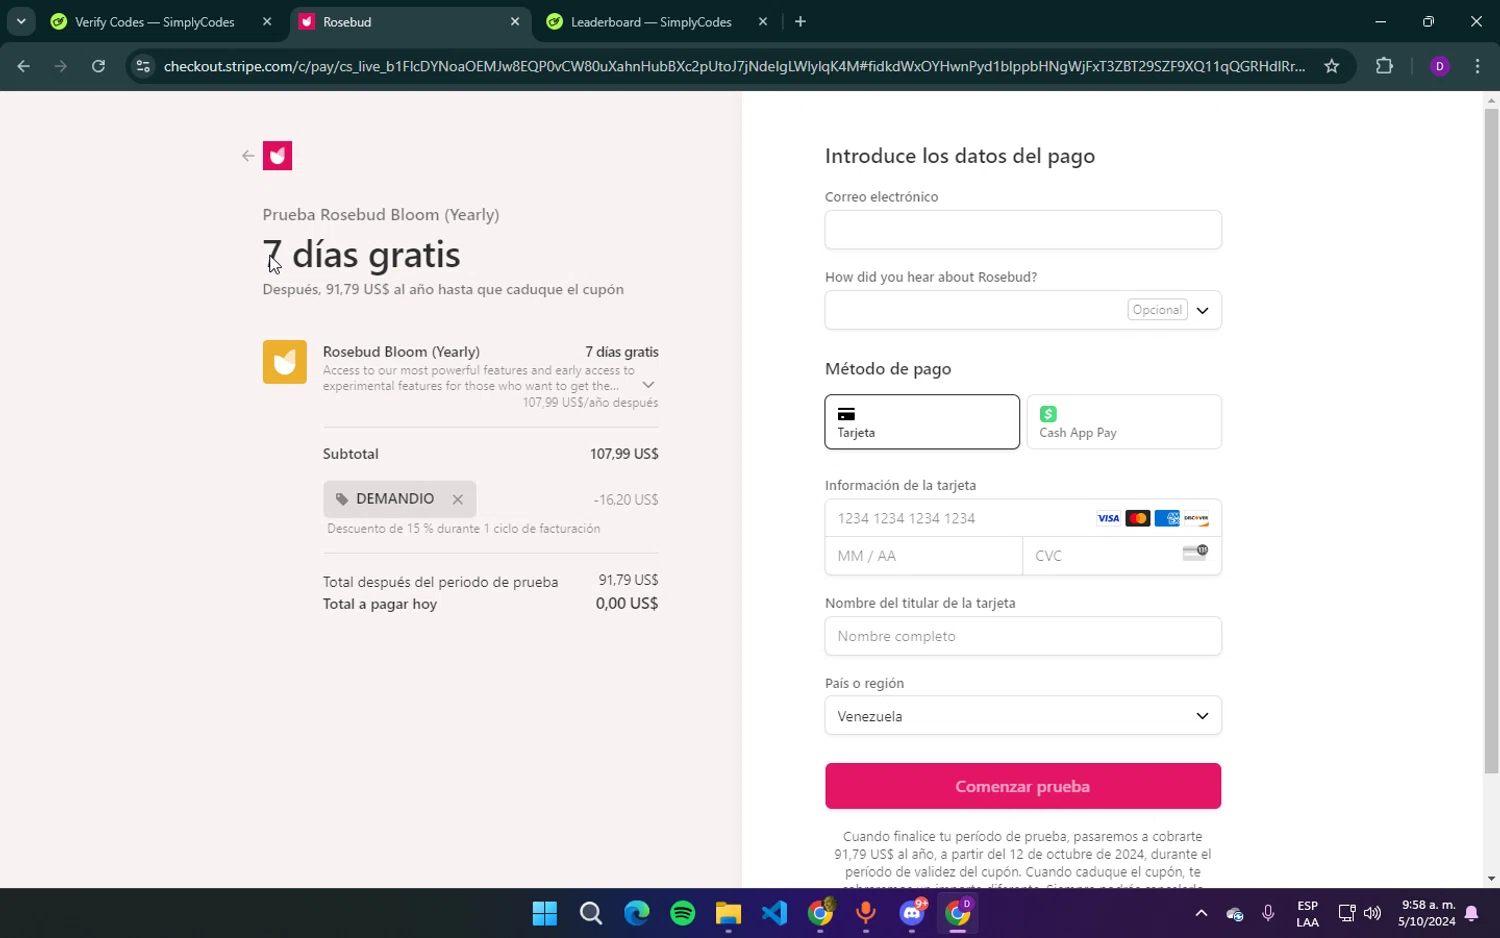Click the pink Rosebud logo icon
Viewport: 1500px width, 938px height.
277,156
